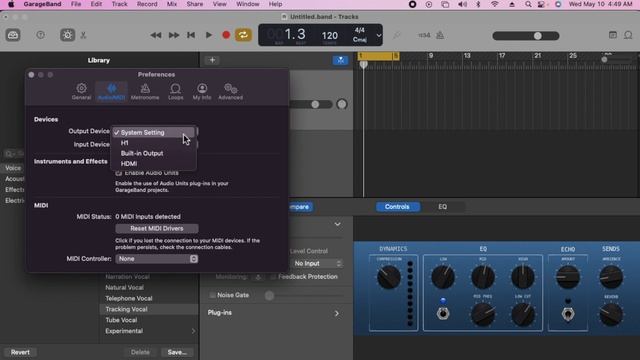The height and width of the screenshot is (360, 640).
Task: Open Loops preferences tab
Action: (x=176, y=91)
